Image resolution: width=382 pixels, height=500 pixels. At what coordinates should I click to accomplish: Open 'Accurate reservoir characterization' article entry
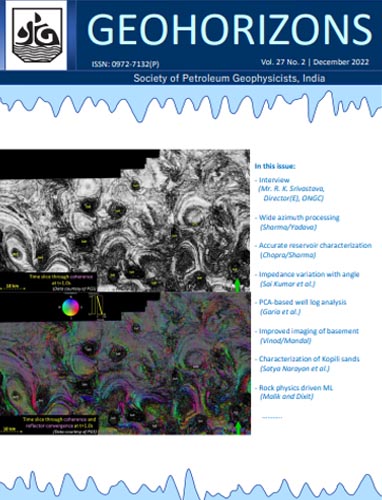pos(315,245)
